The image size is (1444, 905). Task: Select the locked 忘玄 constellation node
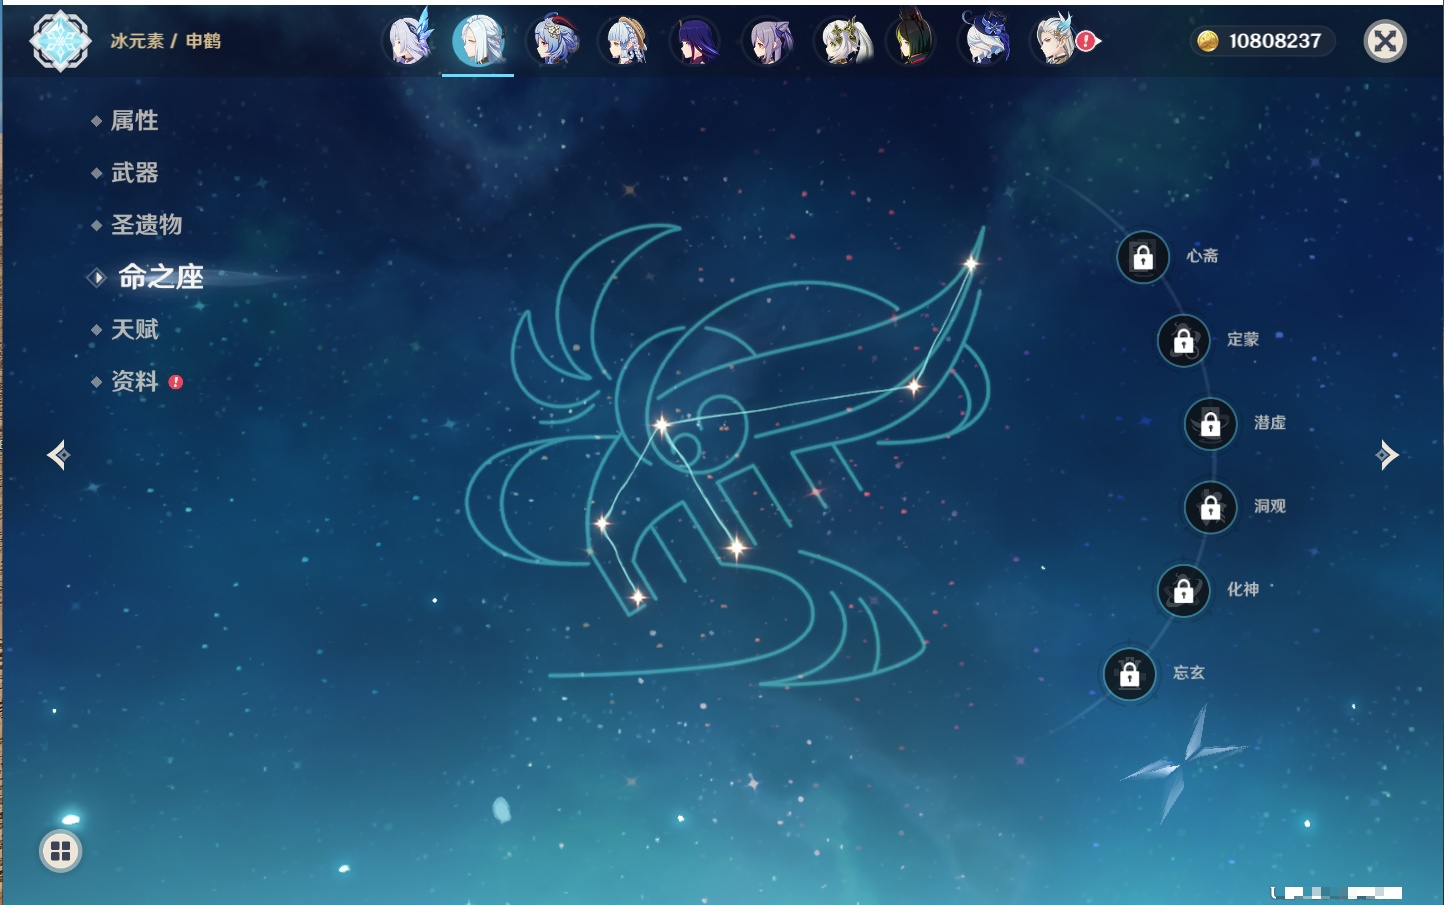[1130, 674]
